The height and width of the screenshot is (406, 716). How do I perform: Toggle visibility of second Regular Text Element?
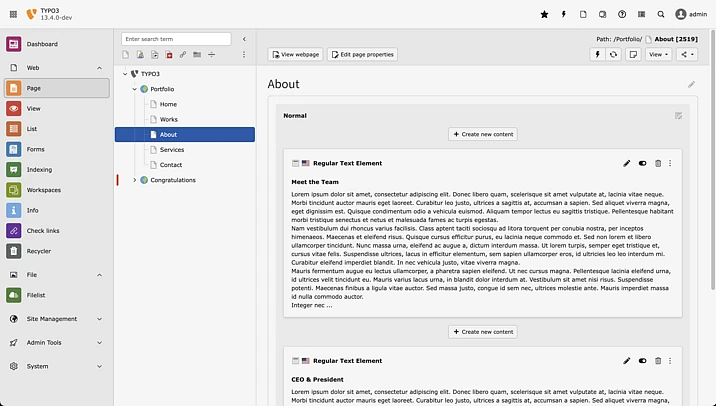642,360
